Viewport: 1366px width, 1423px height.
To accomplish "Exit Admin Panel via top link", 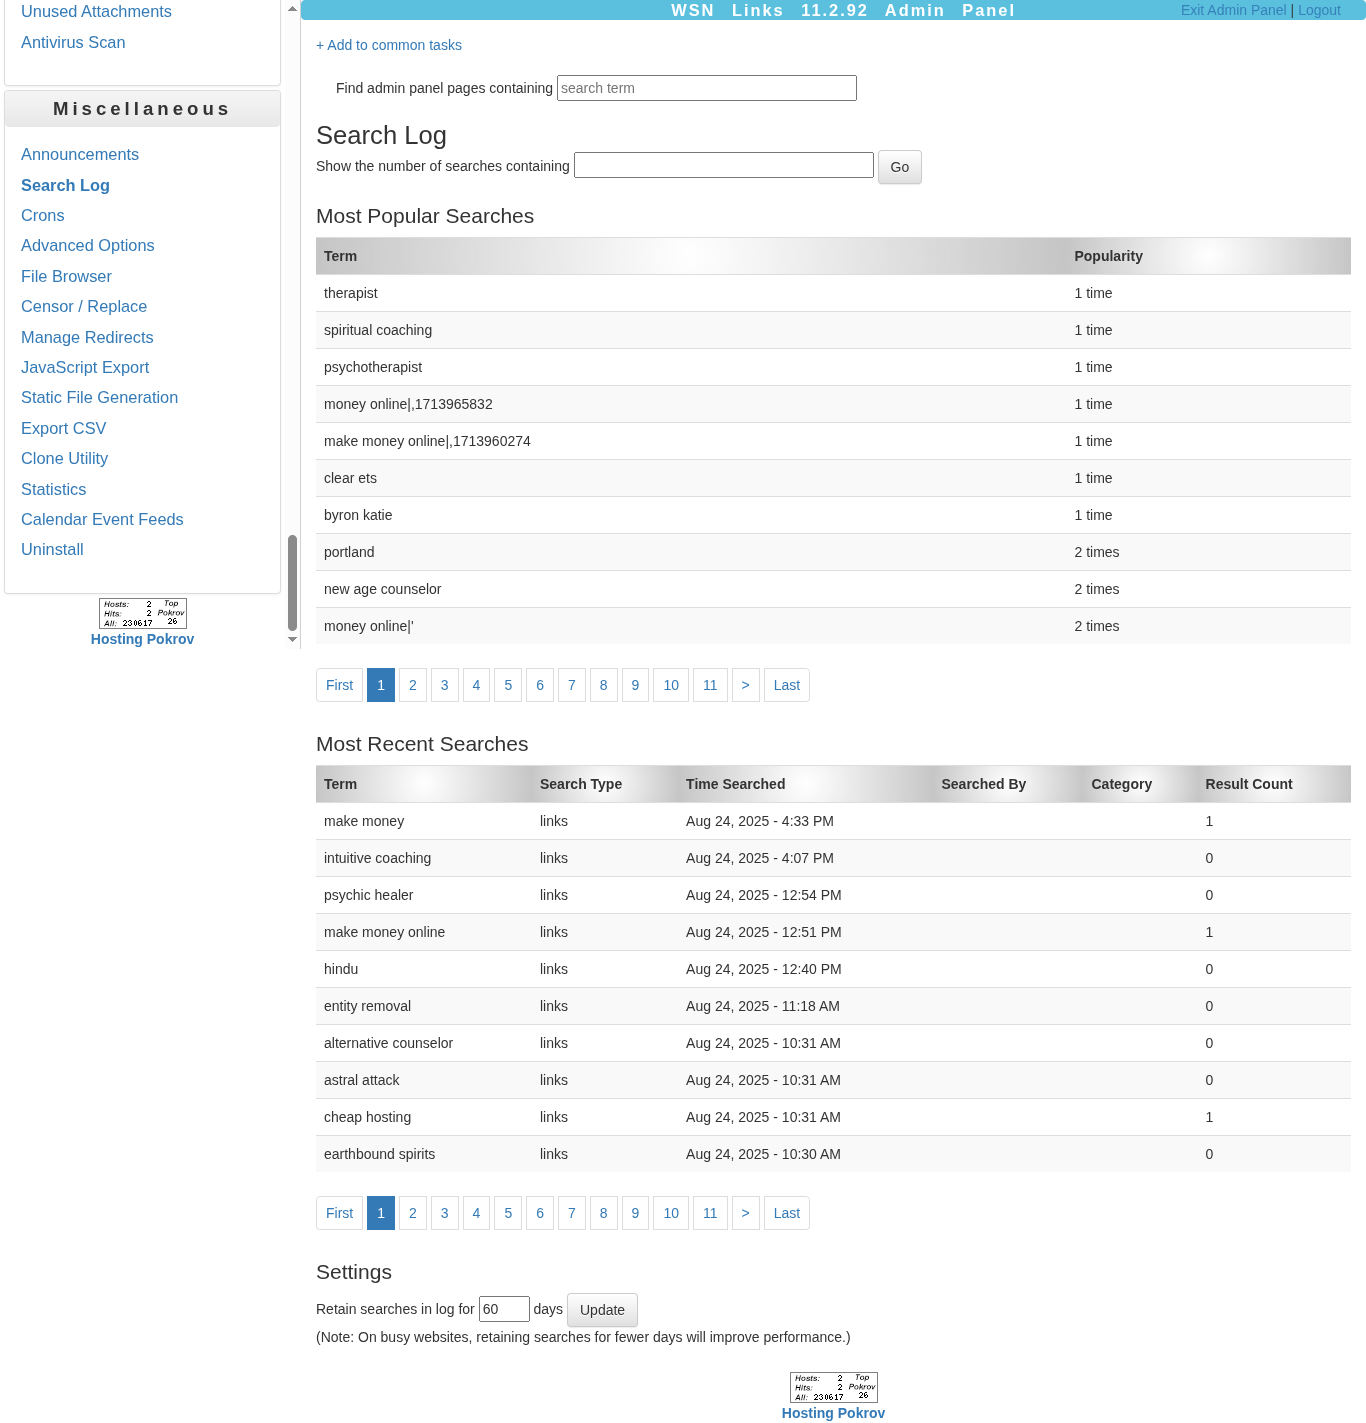I will click(x=1233, y=10).
